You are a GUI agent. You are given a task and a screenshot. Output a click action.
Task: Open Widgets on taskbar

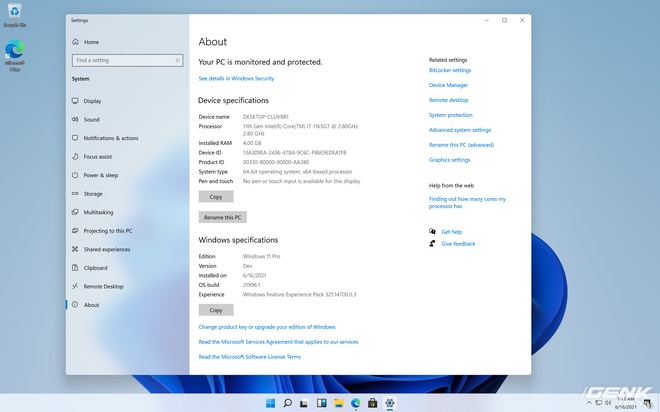click(x=322, y=403)
